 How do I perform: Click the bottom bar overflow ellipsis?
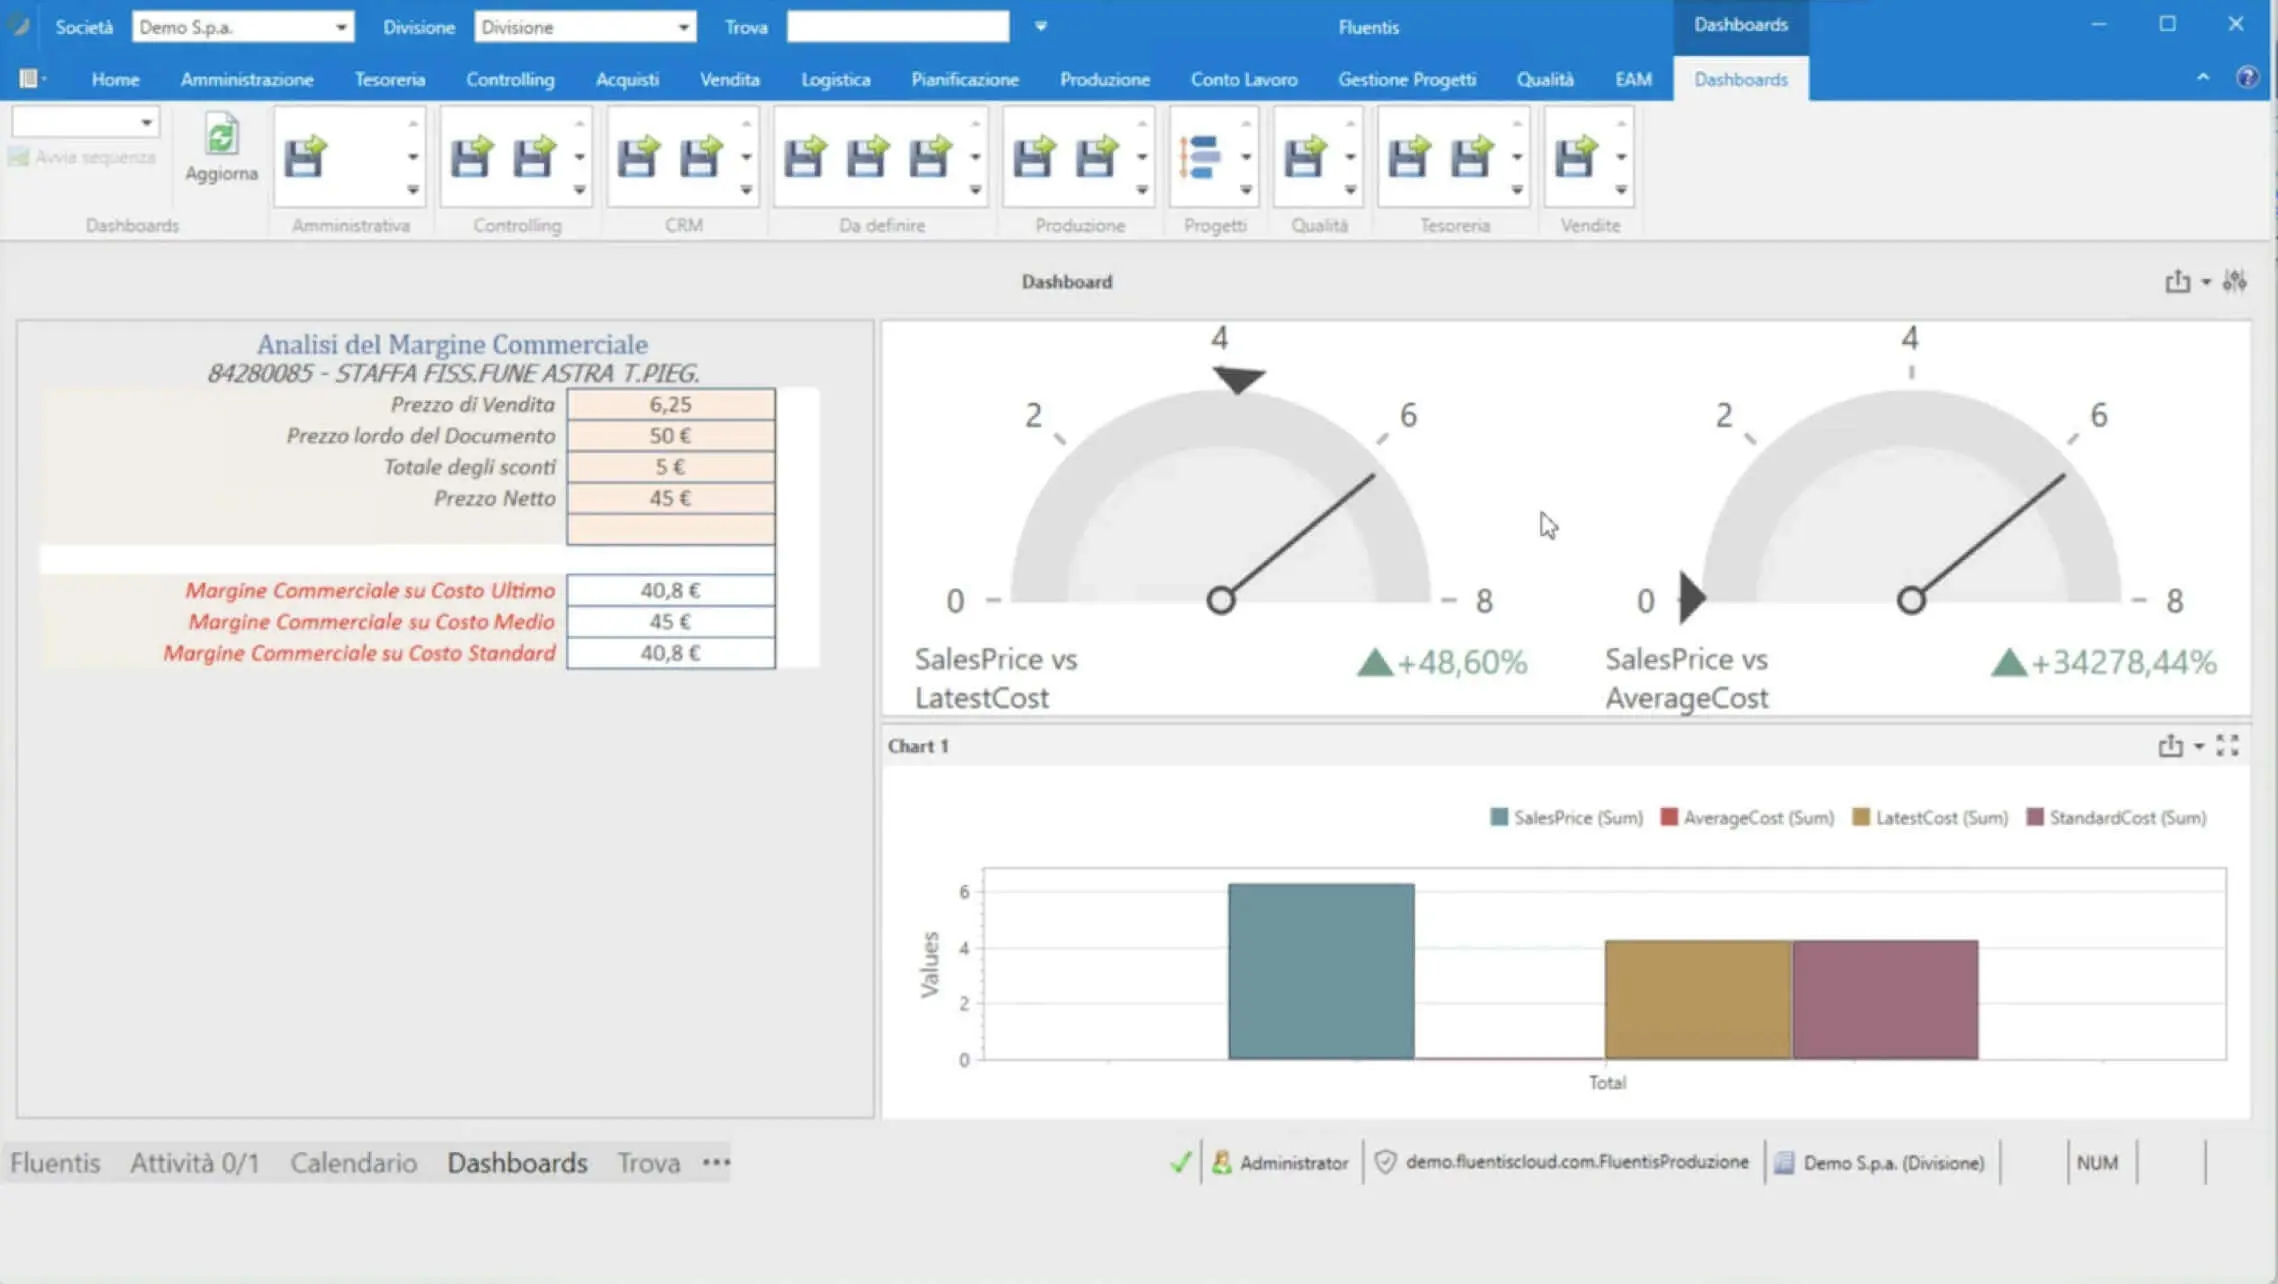[716, 1162]
